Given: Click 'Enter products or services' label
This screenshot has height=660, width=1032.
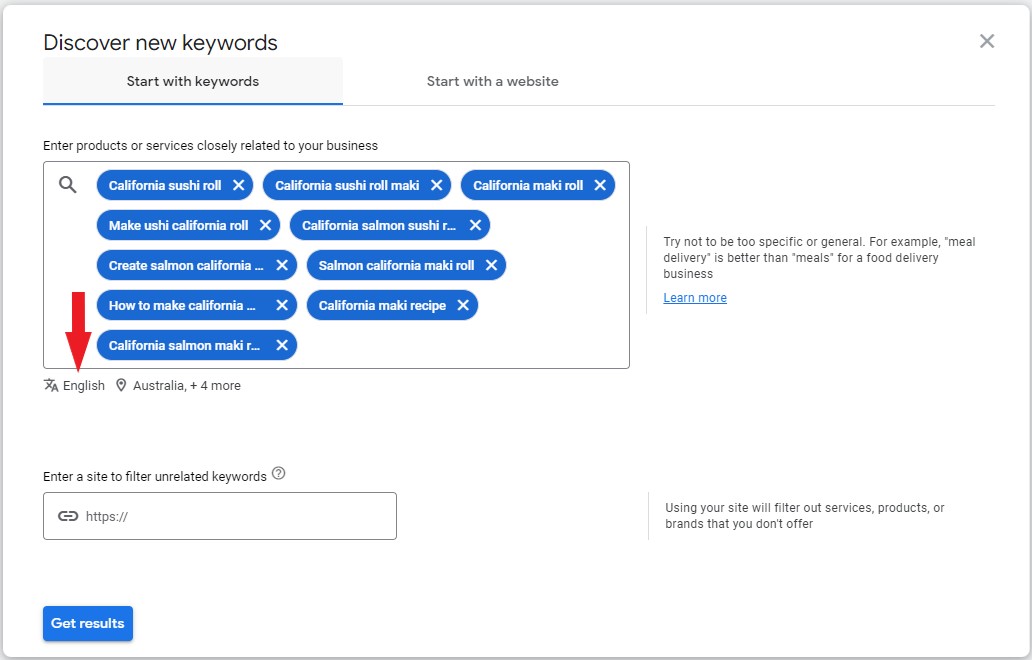Looking at the screenshot, I should 211,145.
